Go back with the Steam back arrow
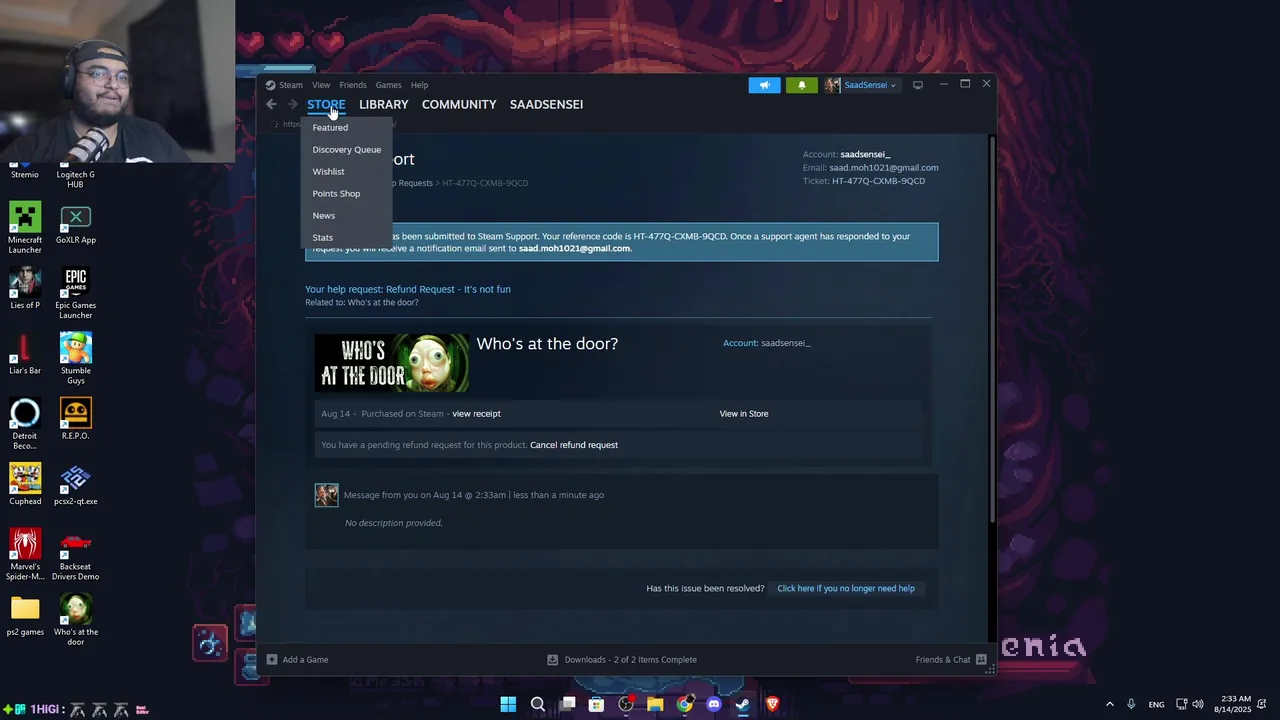The image size is (1280, 720). (x=271, y=104)
